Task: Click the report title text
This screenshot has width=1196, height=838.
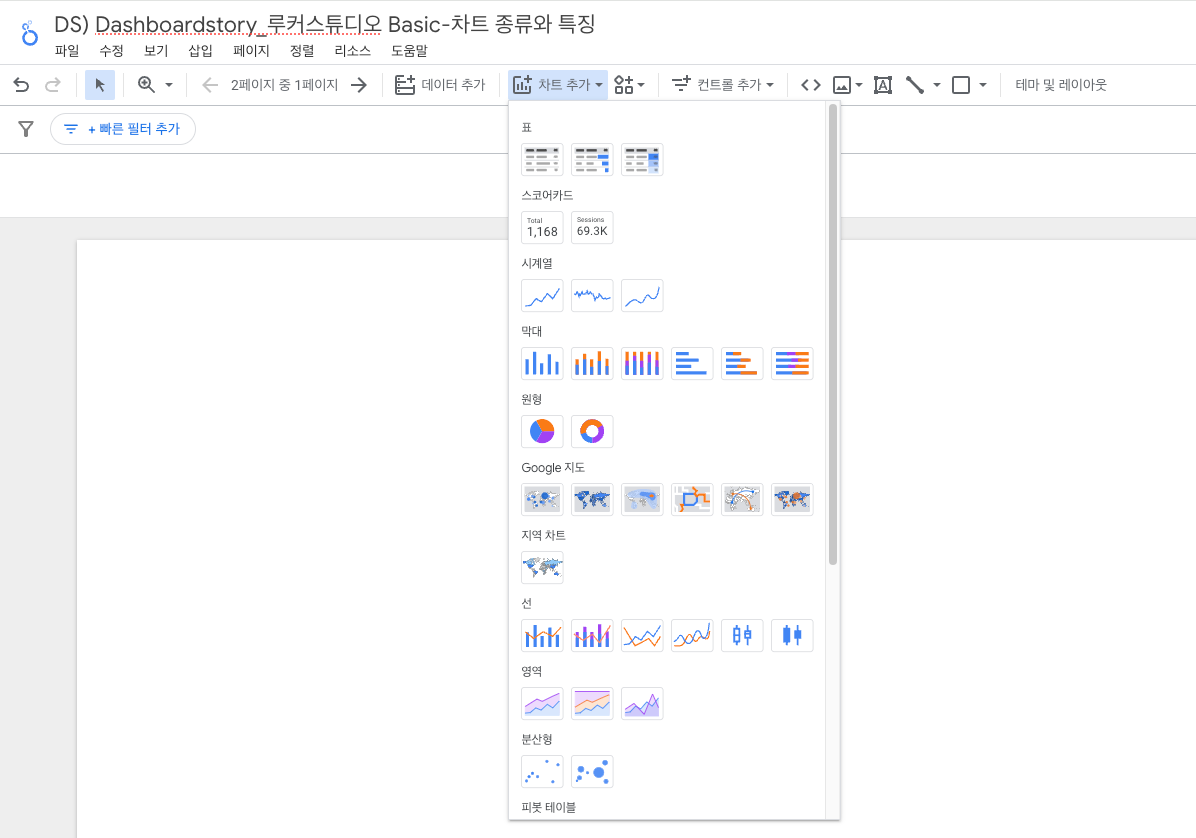Action: point(324,24)
